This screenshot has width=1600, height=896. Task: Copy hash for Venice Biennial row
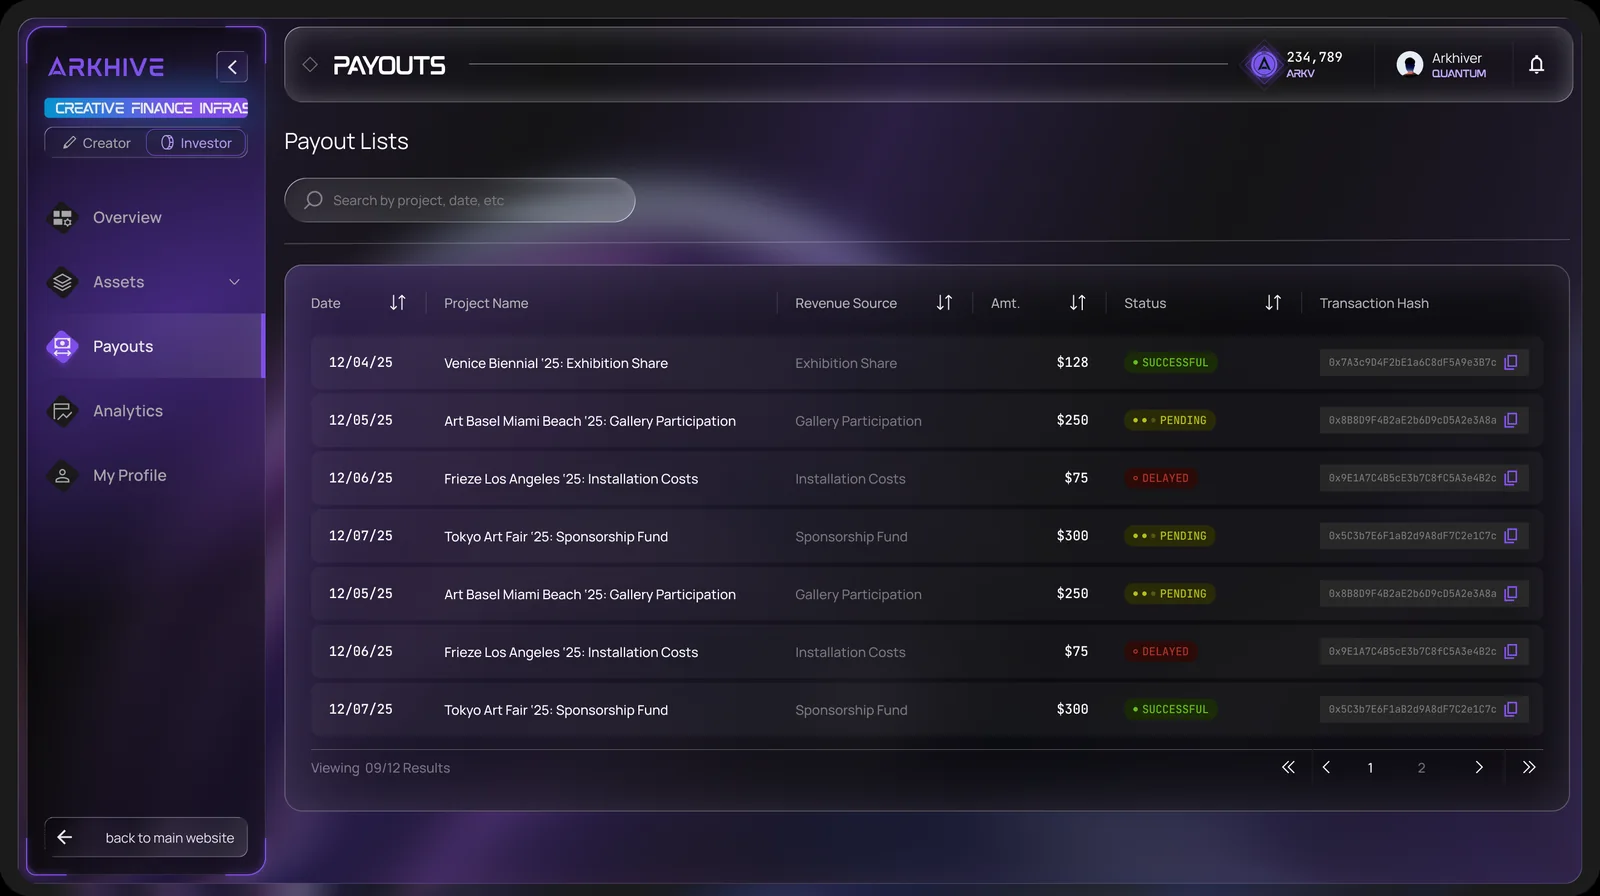tap(1511, 362)
